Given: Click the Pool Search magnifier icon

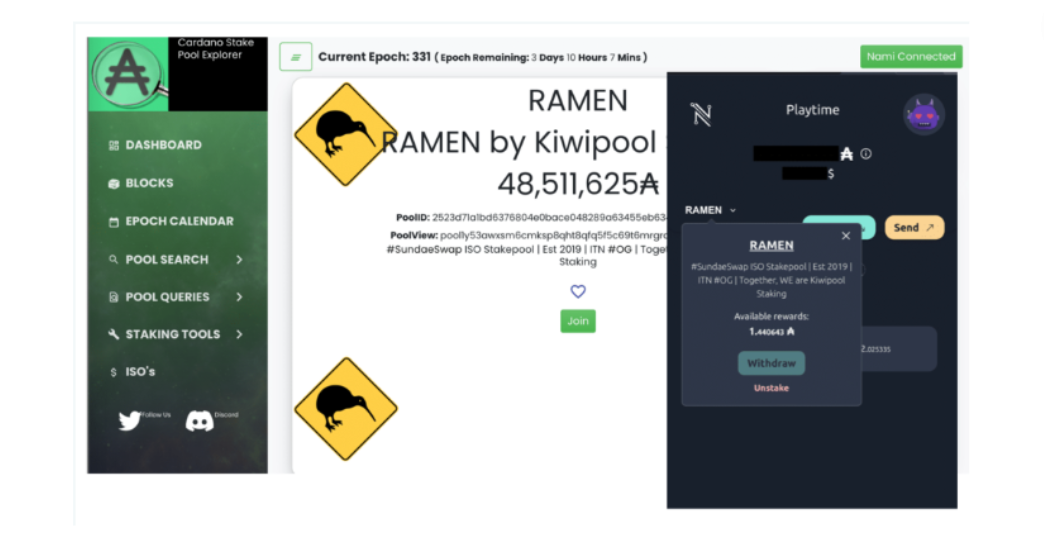Looking at the screenshot, I should 114,260.
